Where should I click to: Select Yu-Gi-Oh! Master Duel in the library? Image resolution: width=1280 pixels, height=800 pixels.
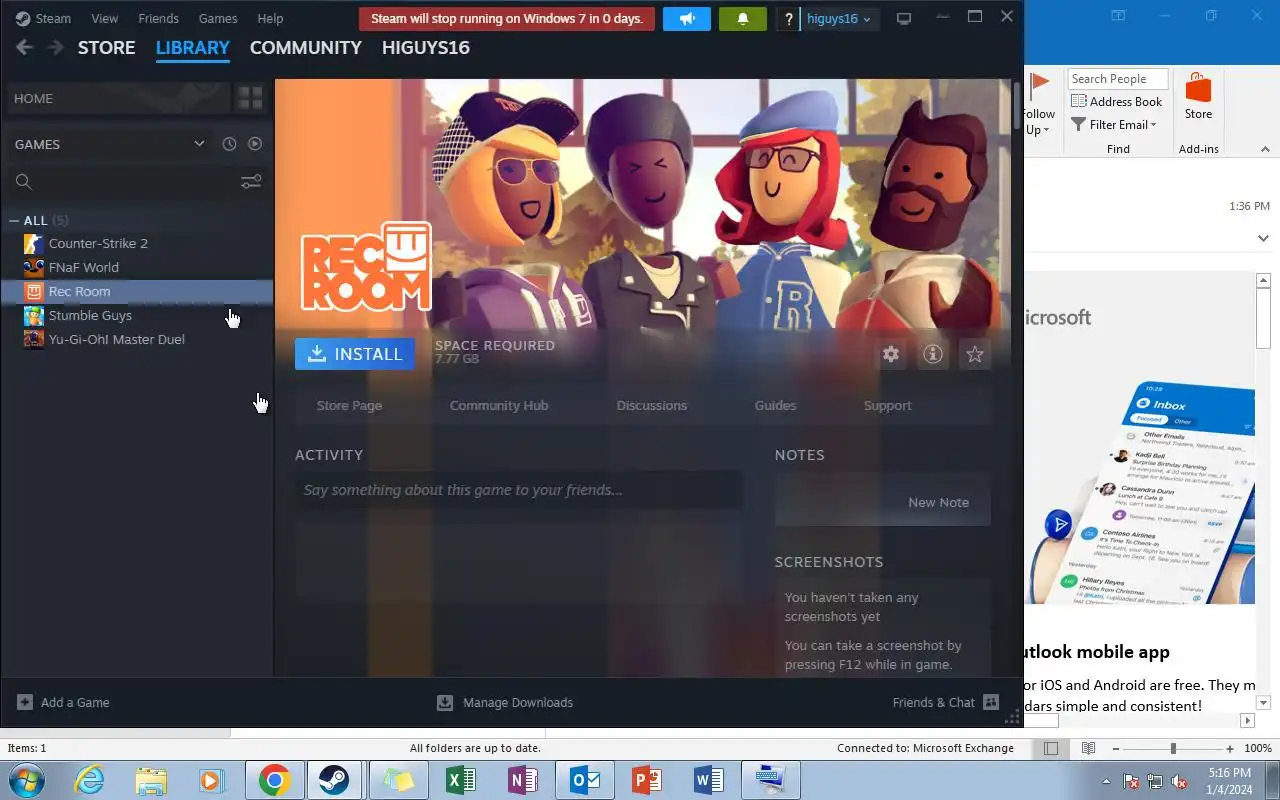click(x=137, y=339)
